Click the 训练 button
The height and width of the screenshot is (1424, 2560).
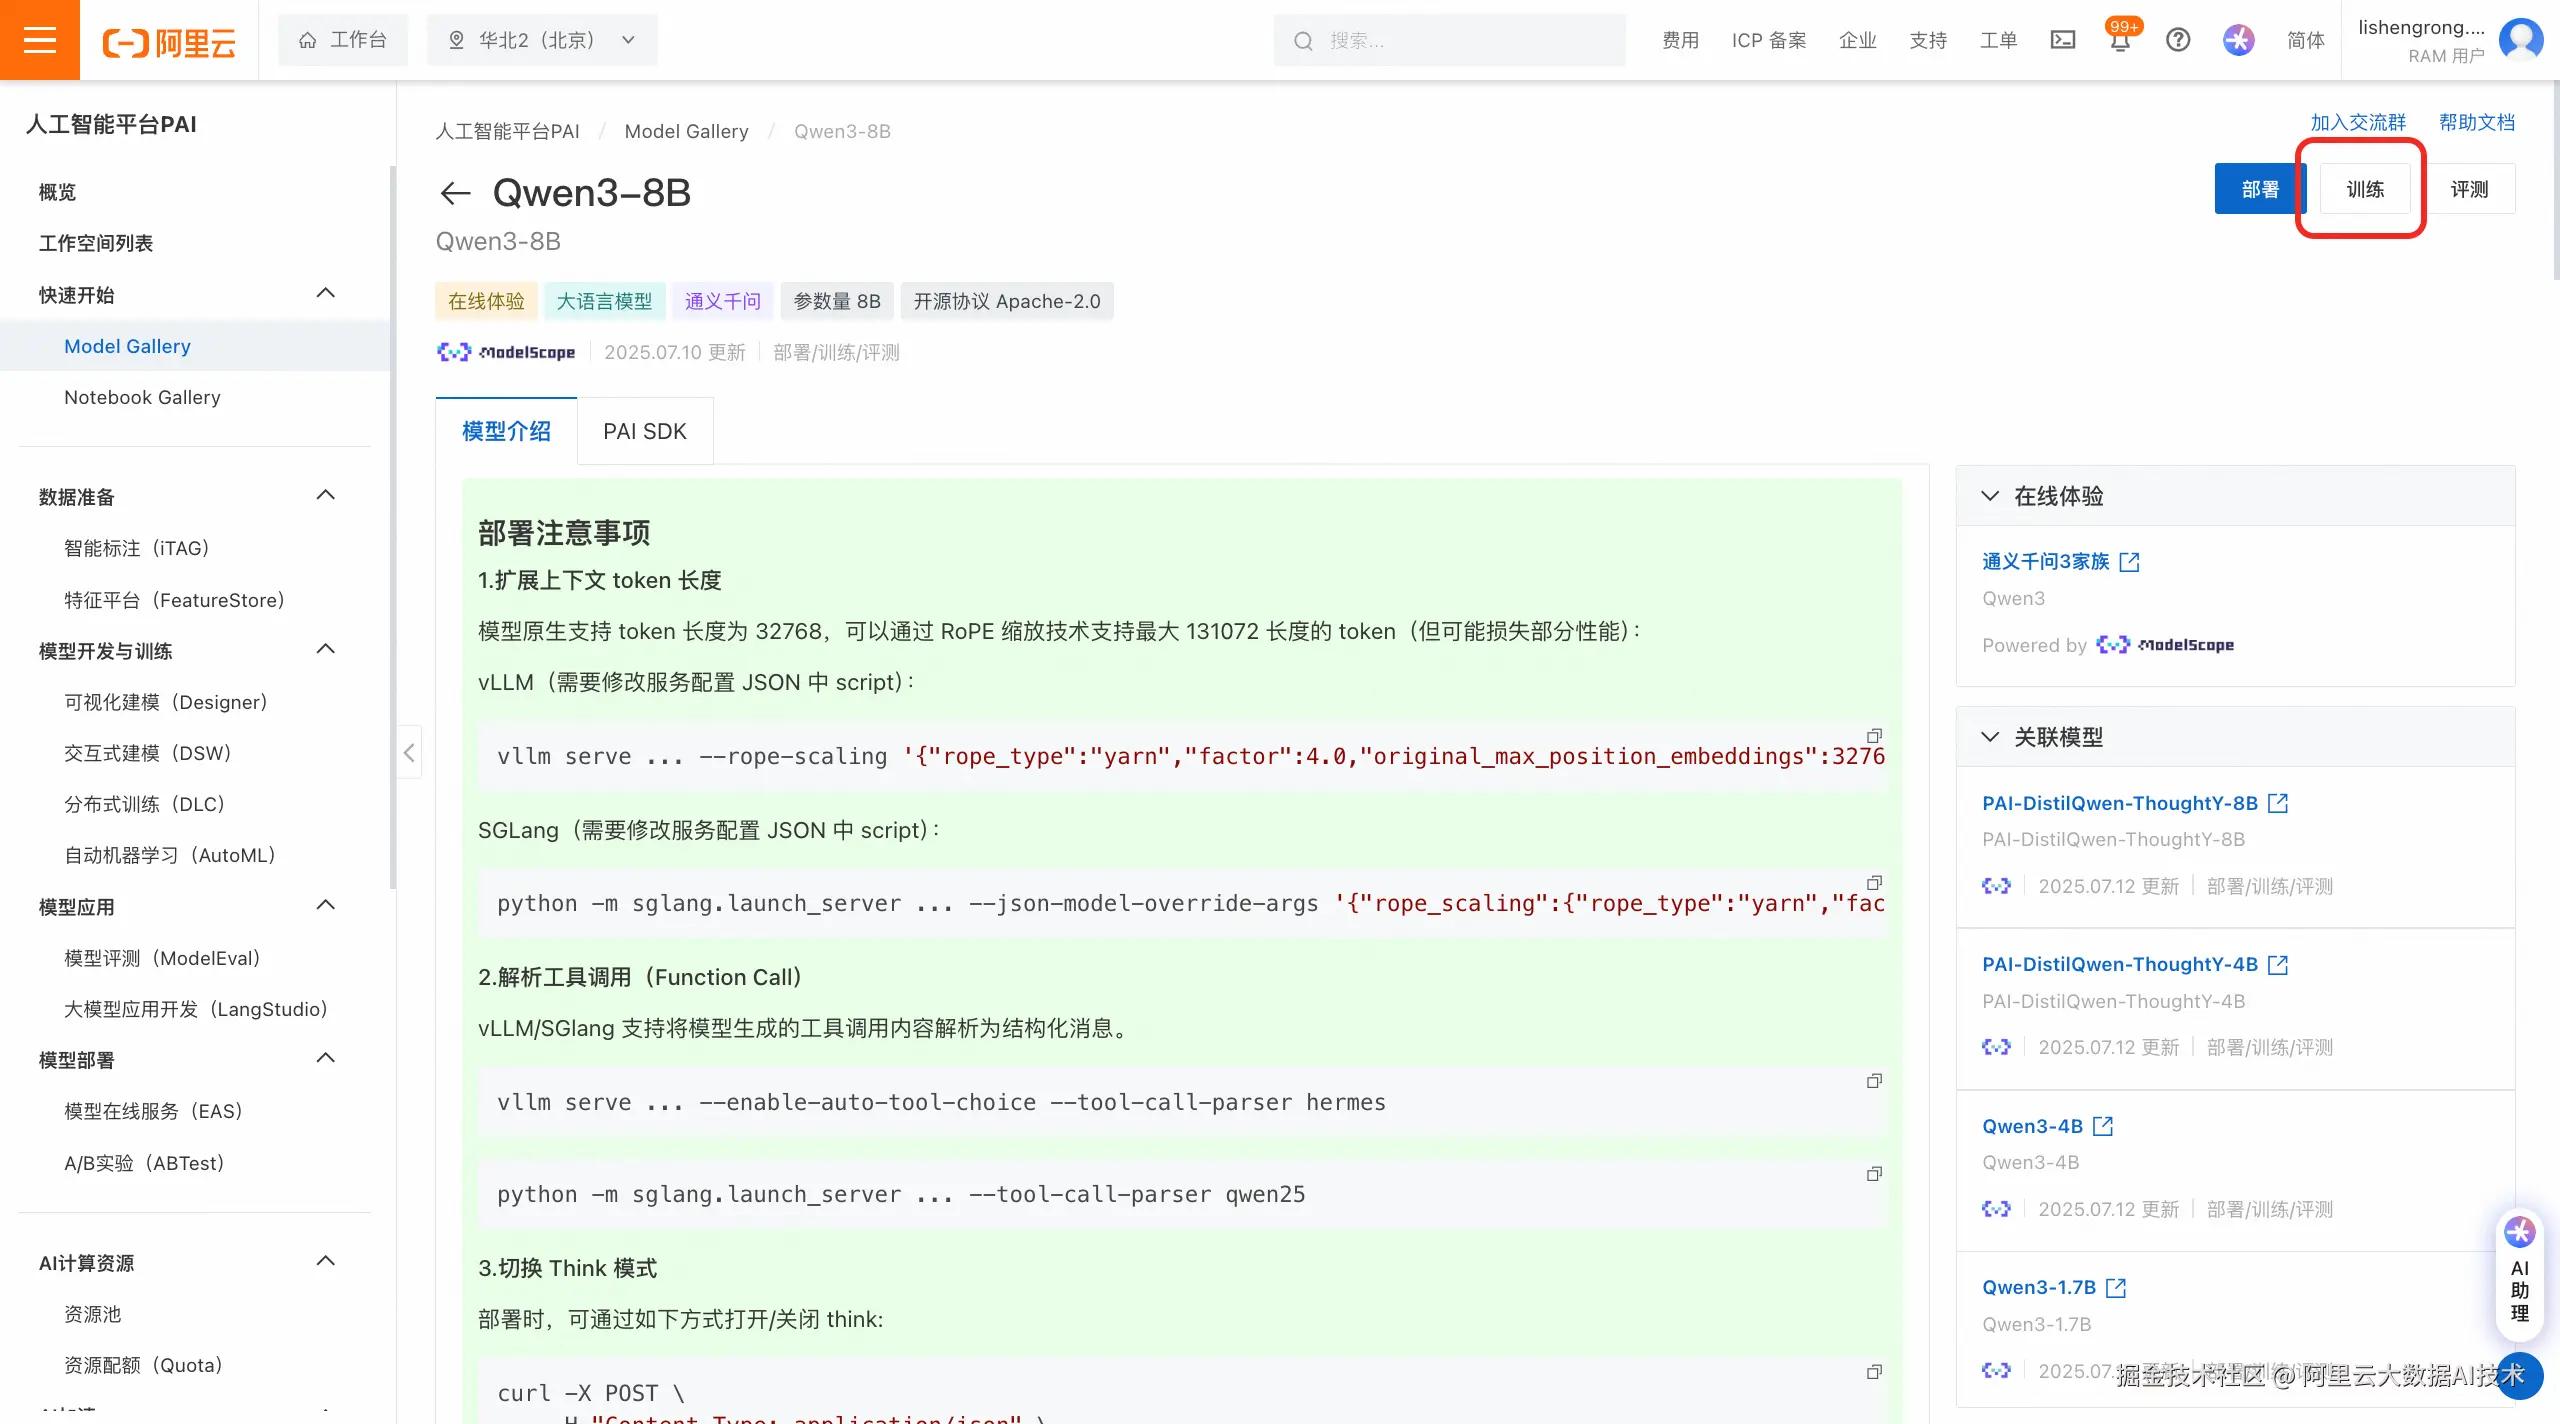click(x=2365, y=189)
